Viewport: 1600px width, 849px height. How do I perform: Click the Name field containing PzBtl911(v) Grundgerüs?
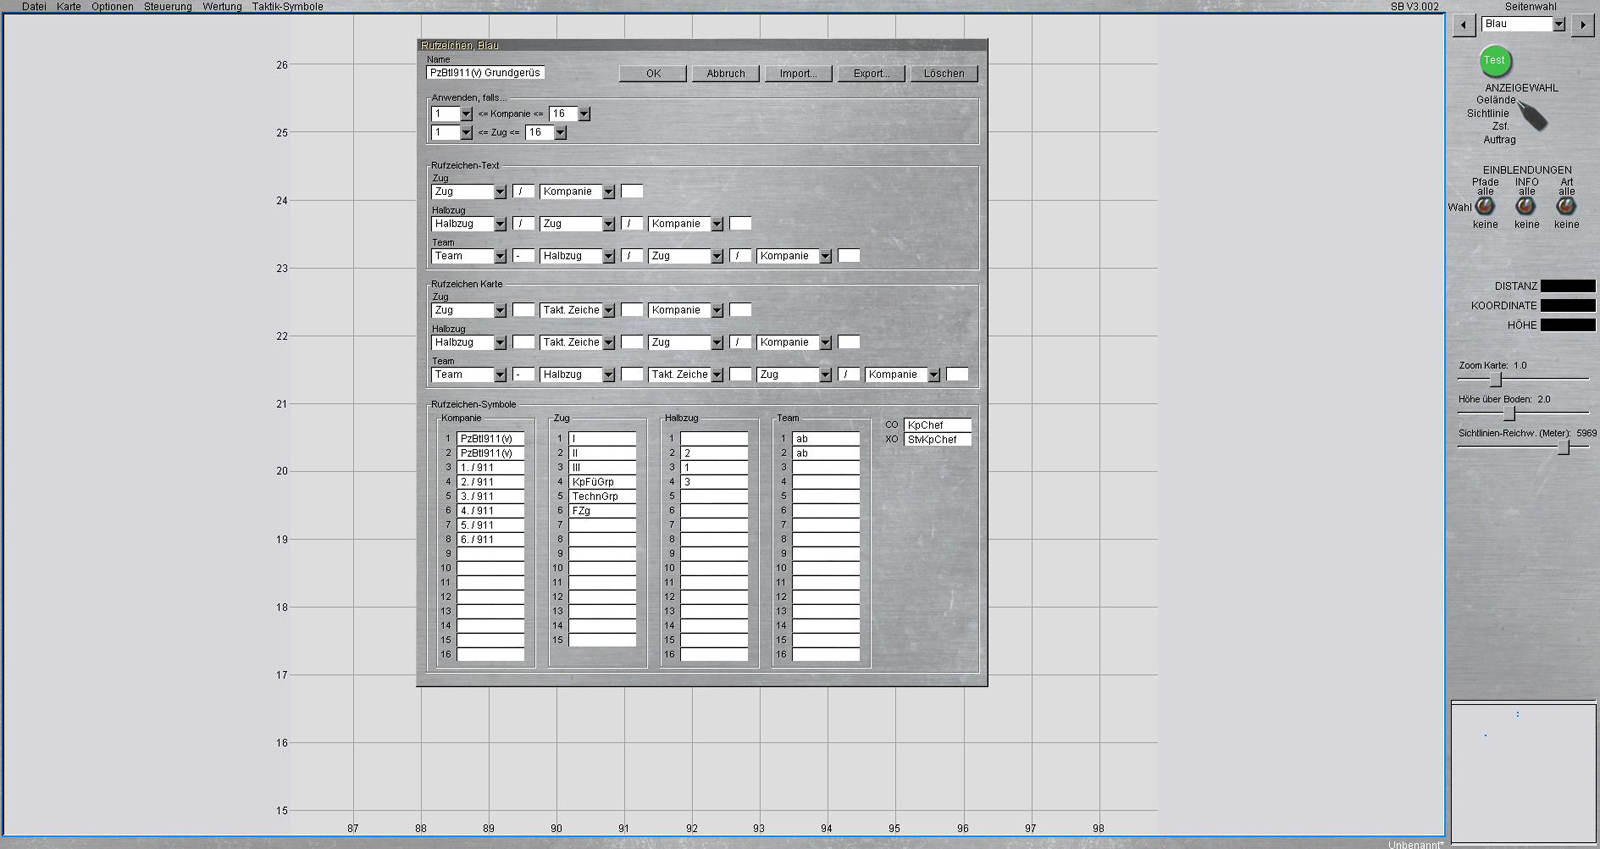tap(485, 73)
